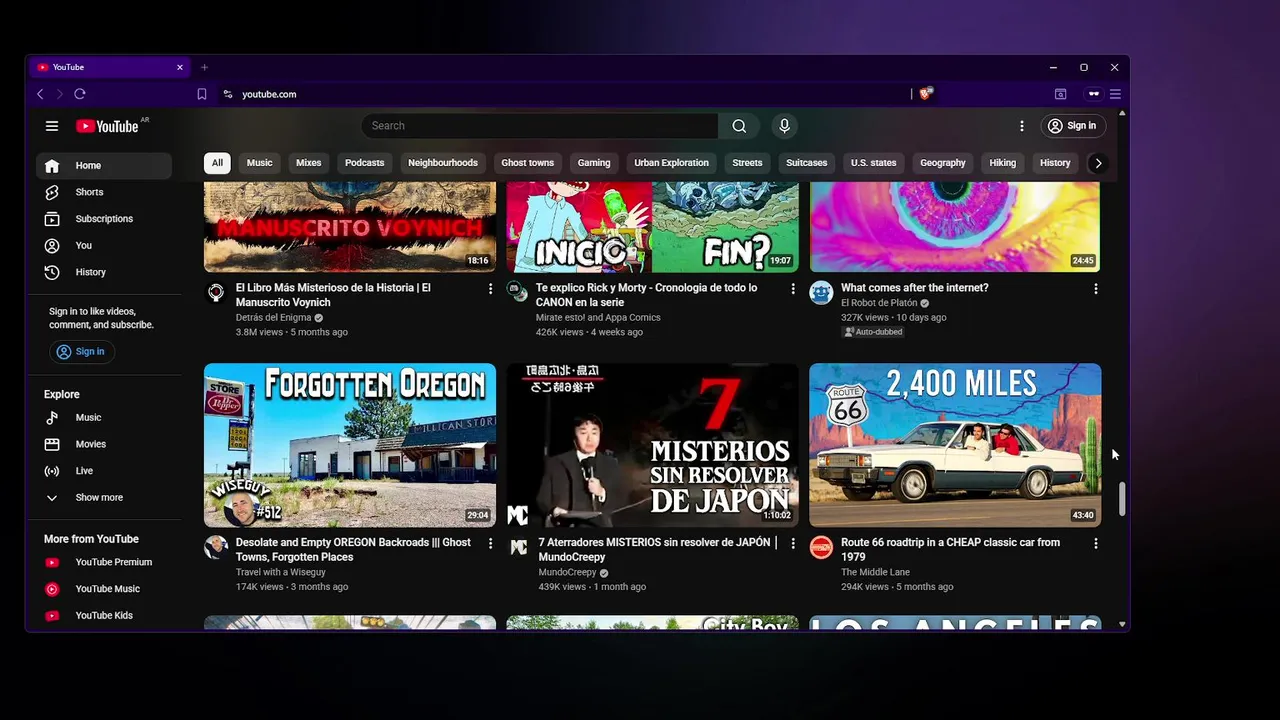The height and width of the screenshot is (720, 1280).
Task: Open the YouTube hamburger guide menu
Action: [x=52, y=126]
